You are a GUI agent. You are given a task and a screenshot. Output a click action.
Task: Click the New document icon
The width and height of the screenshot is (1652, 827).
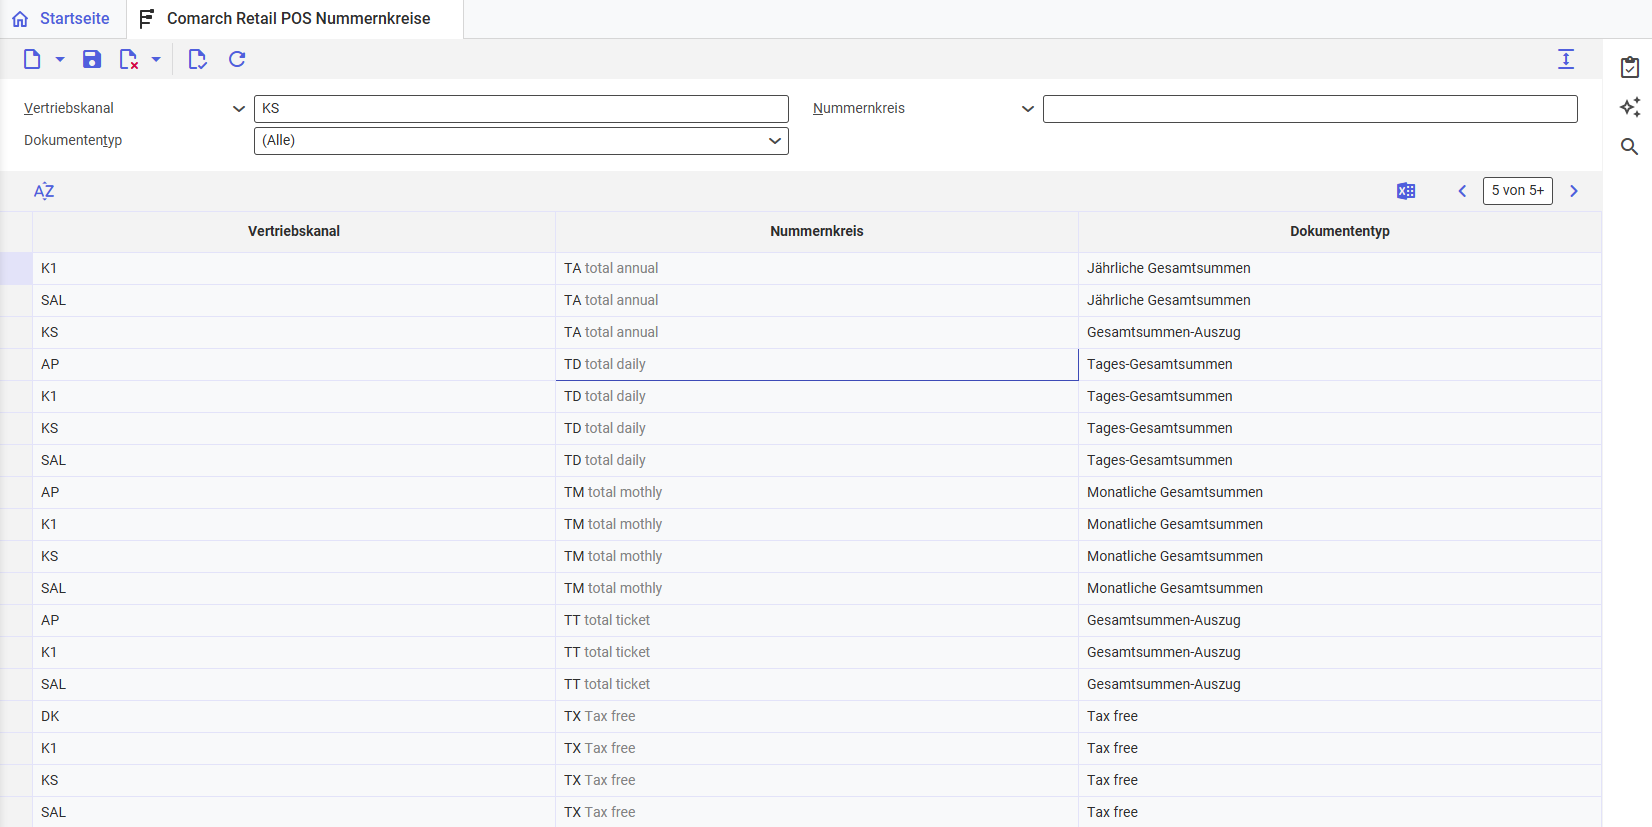[32, 60]
